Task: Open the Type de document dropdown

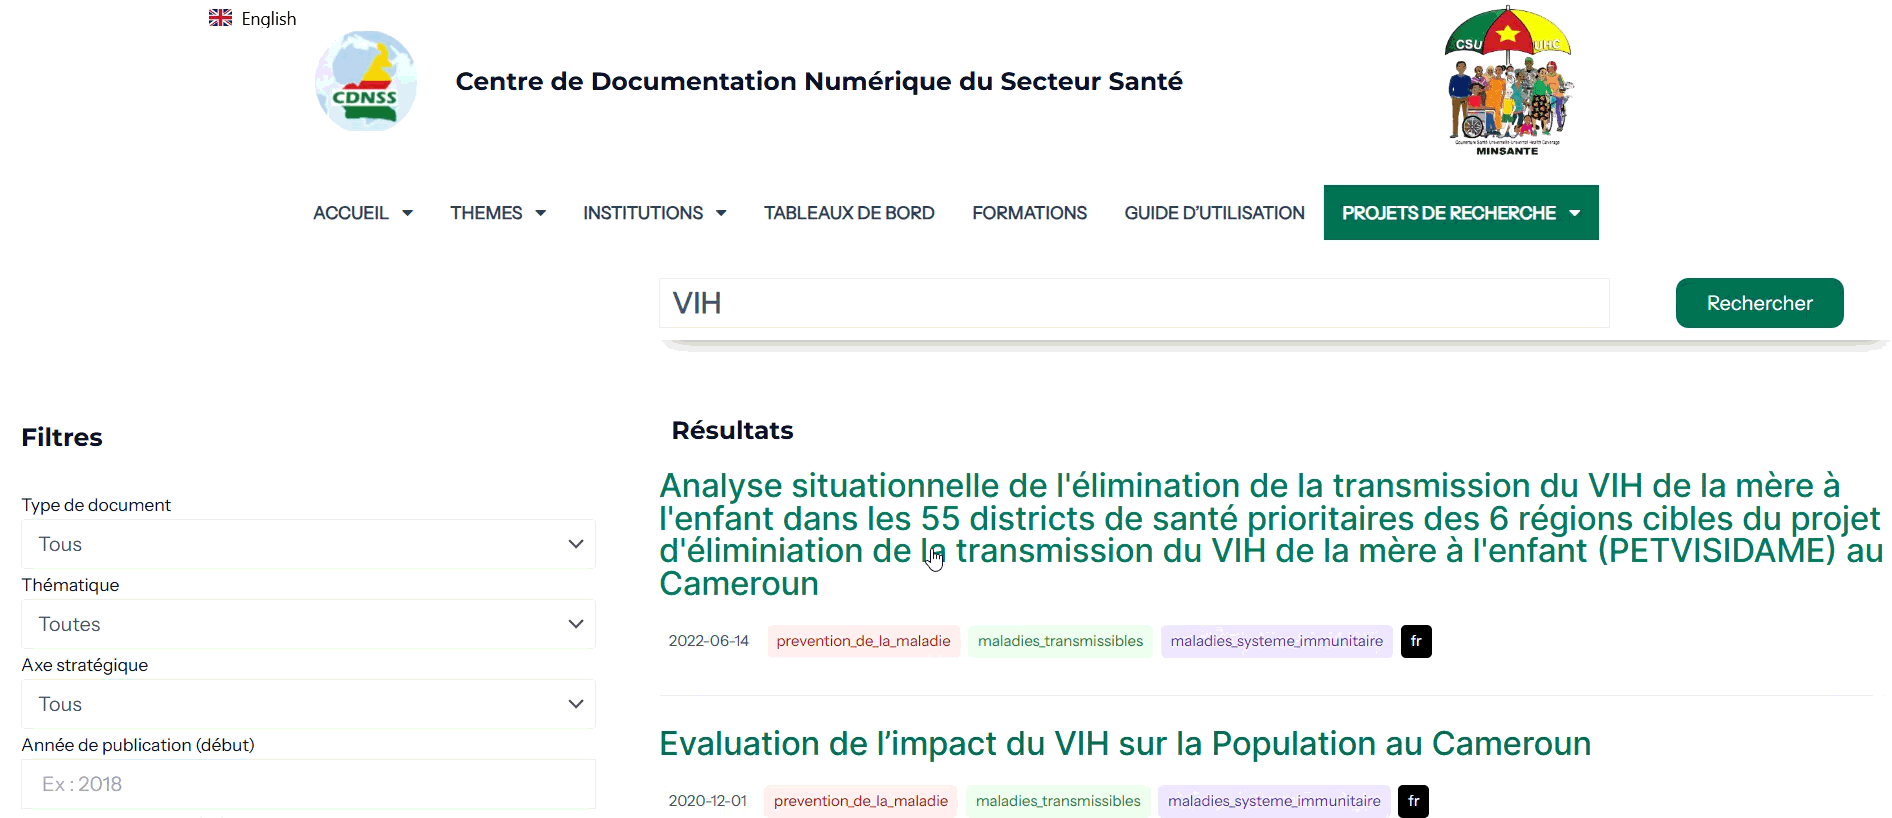Action: (x=308, y=544)
